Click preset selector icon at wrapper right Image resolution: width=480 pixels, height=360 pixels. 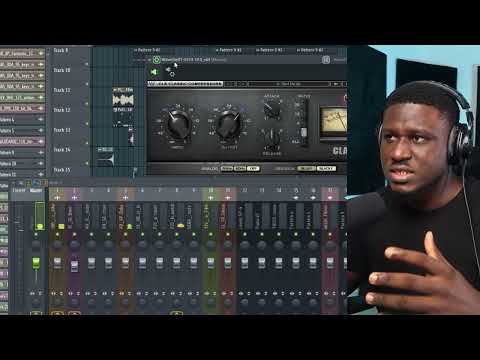pyautogui.click(x=326, y=60)
